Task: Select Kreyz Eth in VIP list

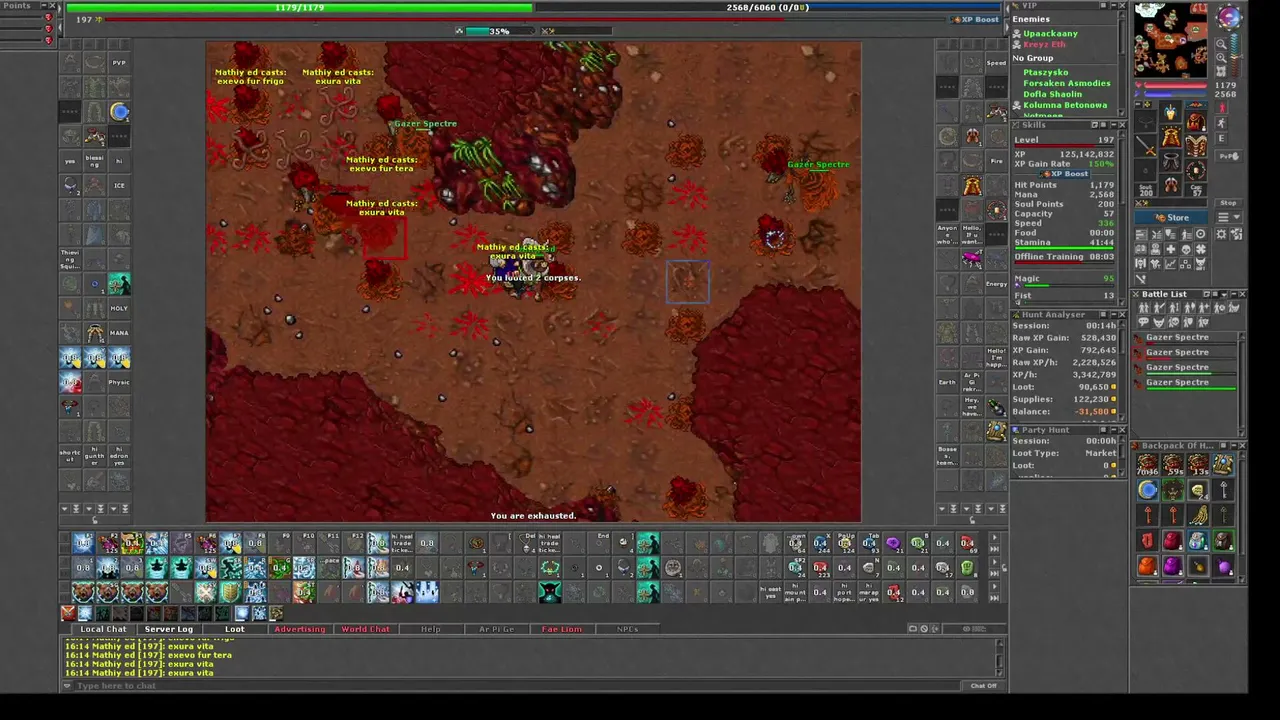Action: pos(1044,45)
